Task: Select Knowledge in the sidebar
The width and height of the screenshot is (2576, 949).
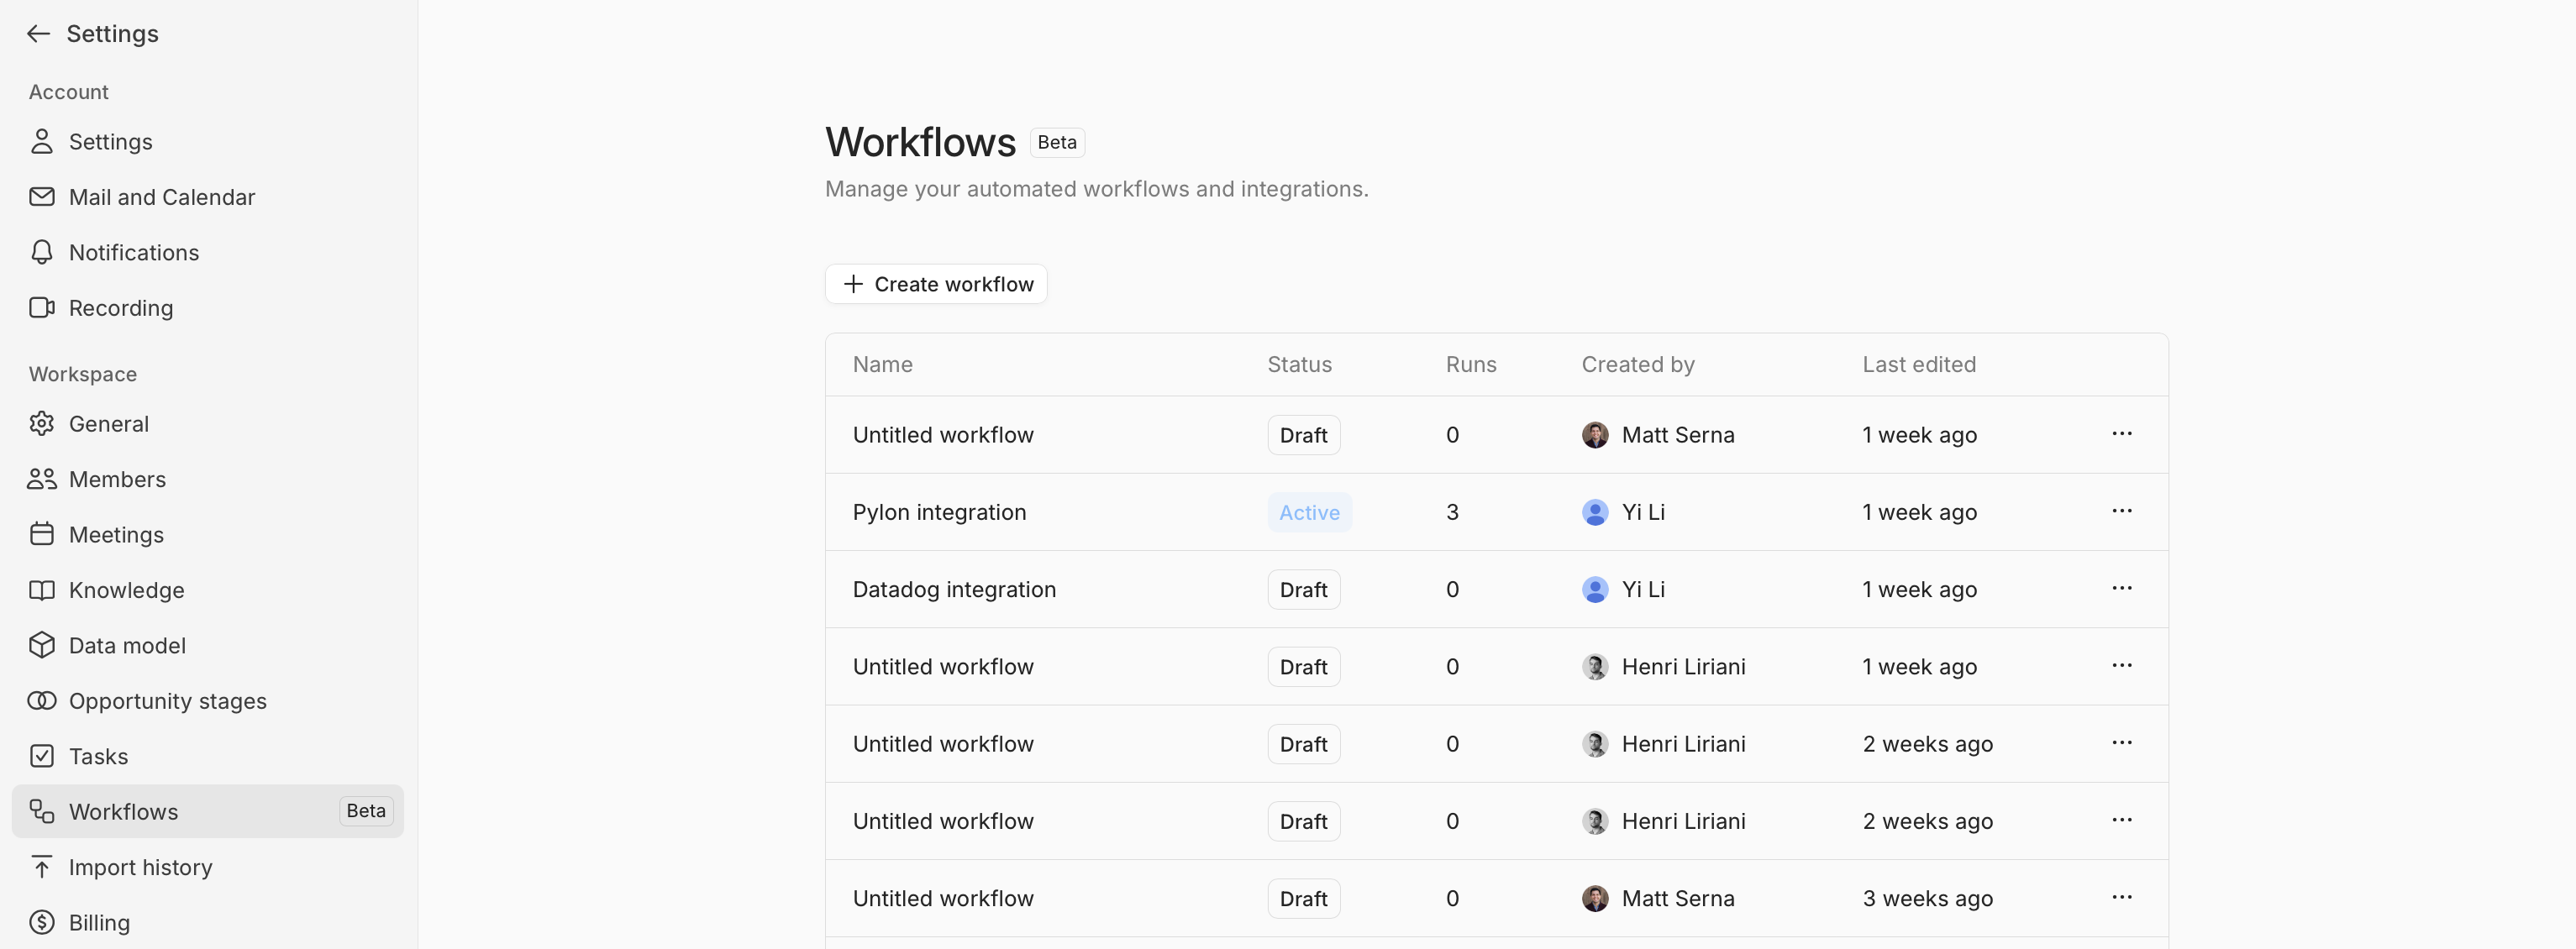Action: pos(208,590)
